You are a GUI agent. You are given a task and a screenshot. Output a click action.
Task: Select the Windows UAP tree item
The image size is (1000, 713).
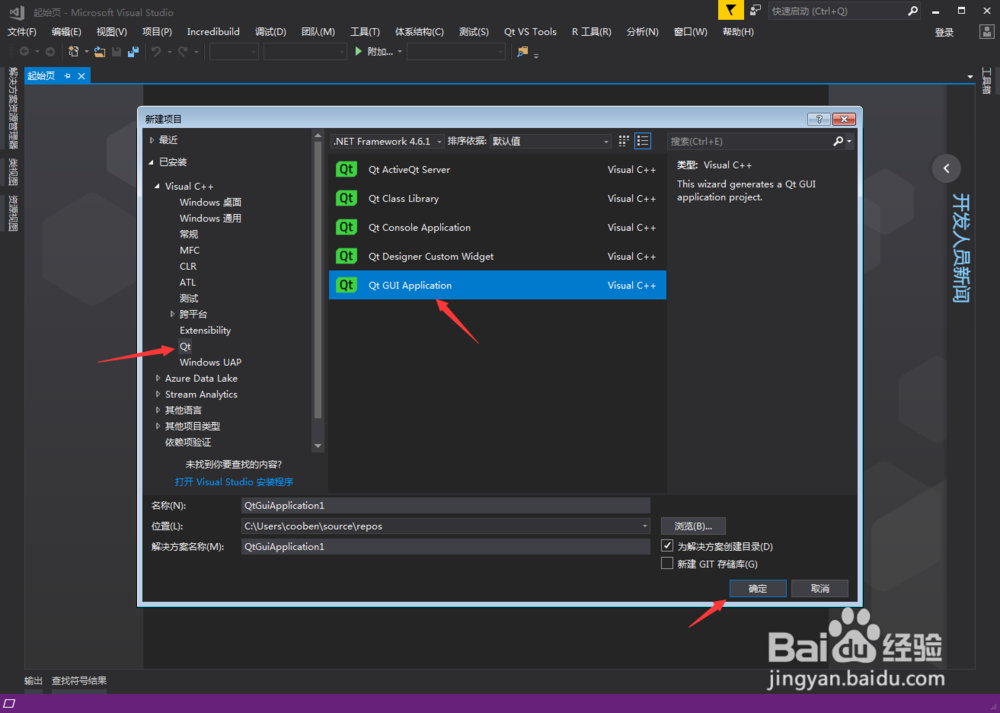click(x=210, y=362)
